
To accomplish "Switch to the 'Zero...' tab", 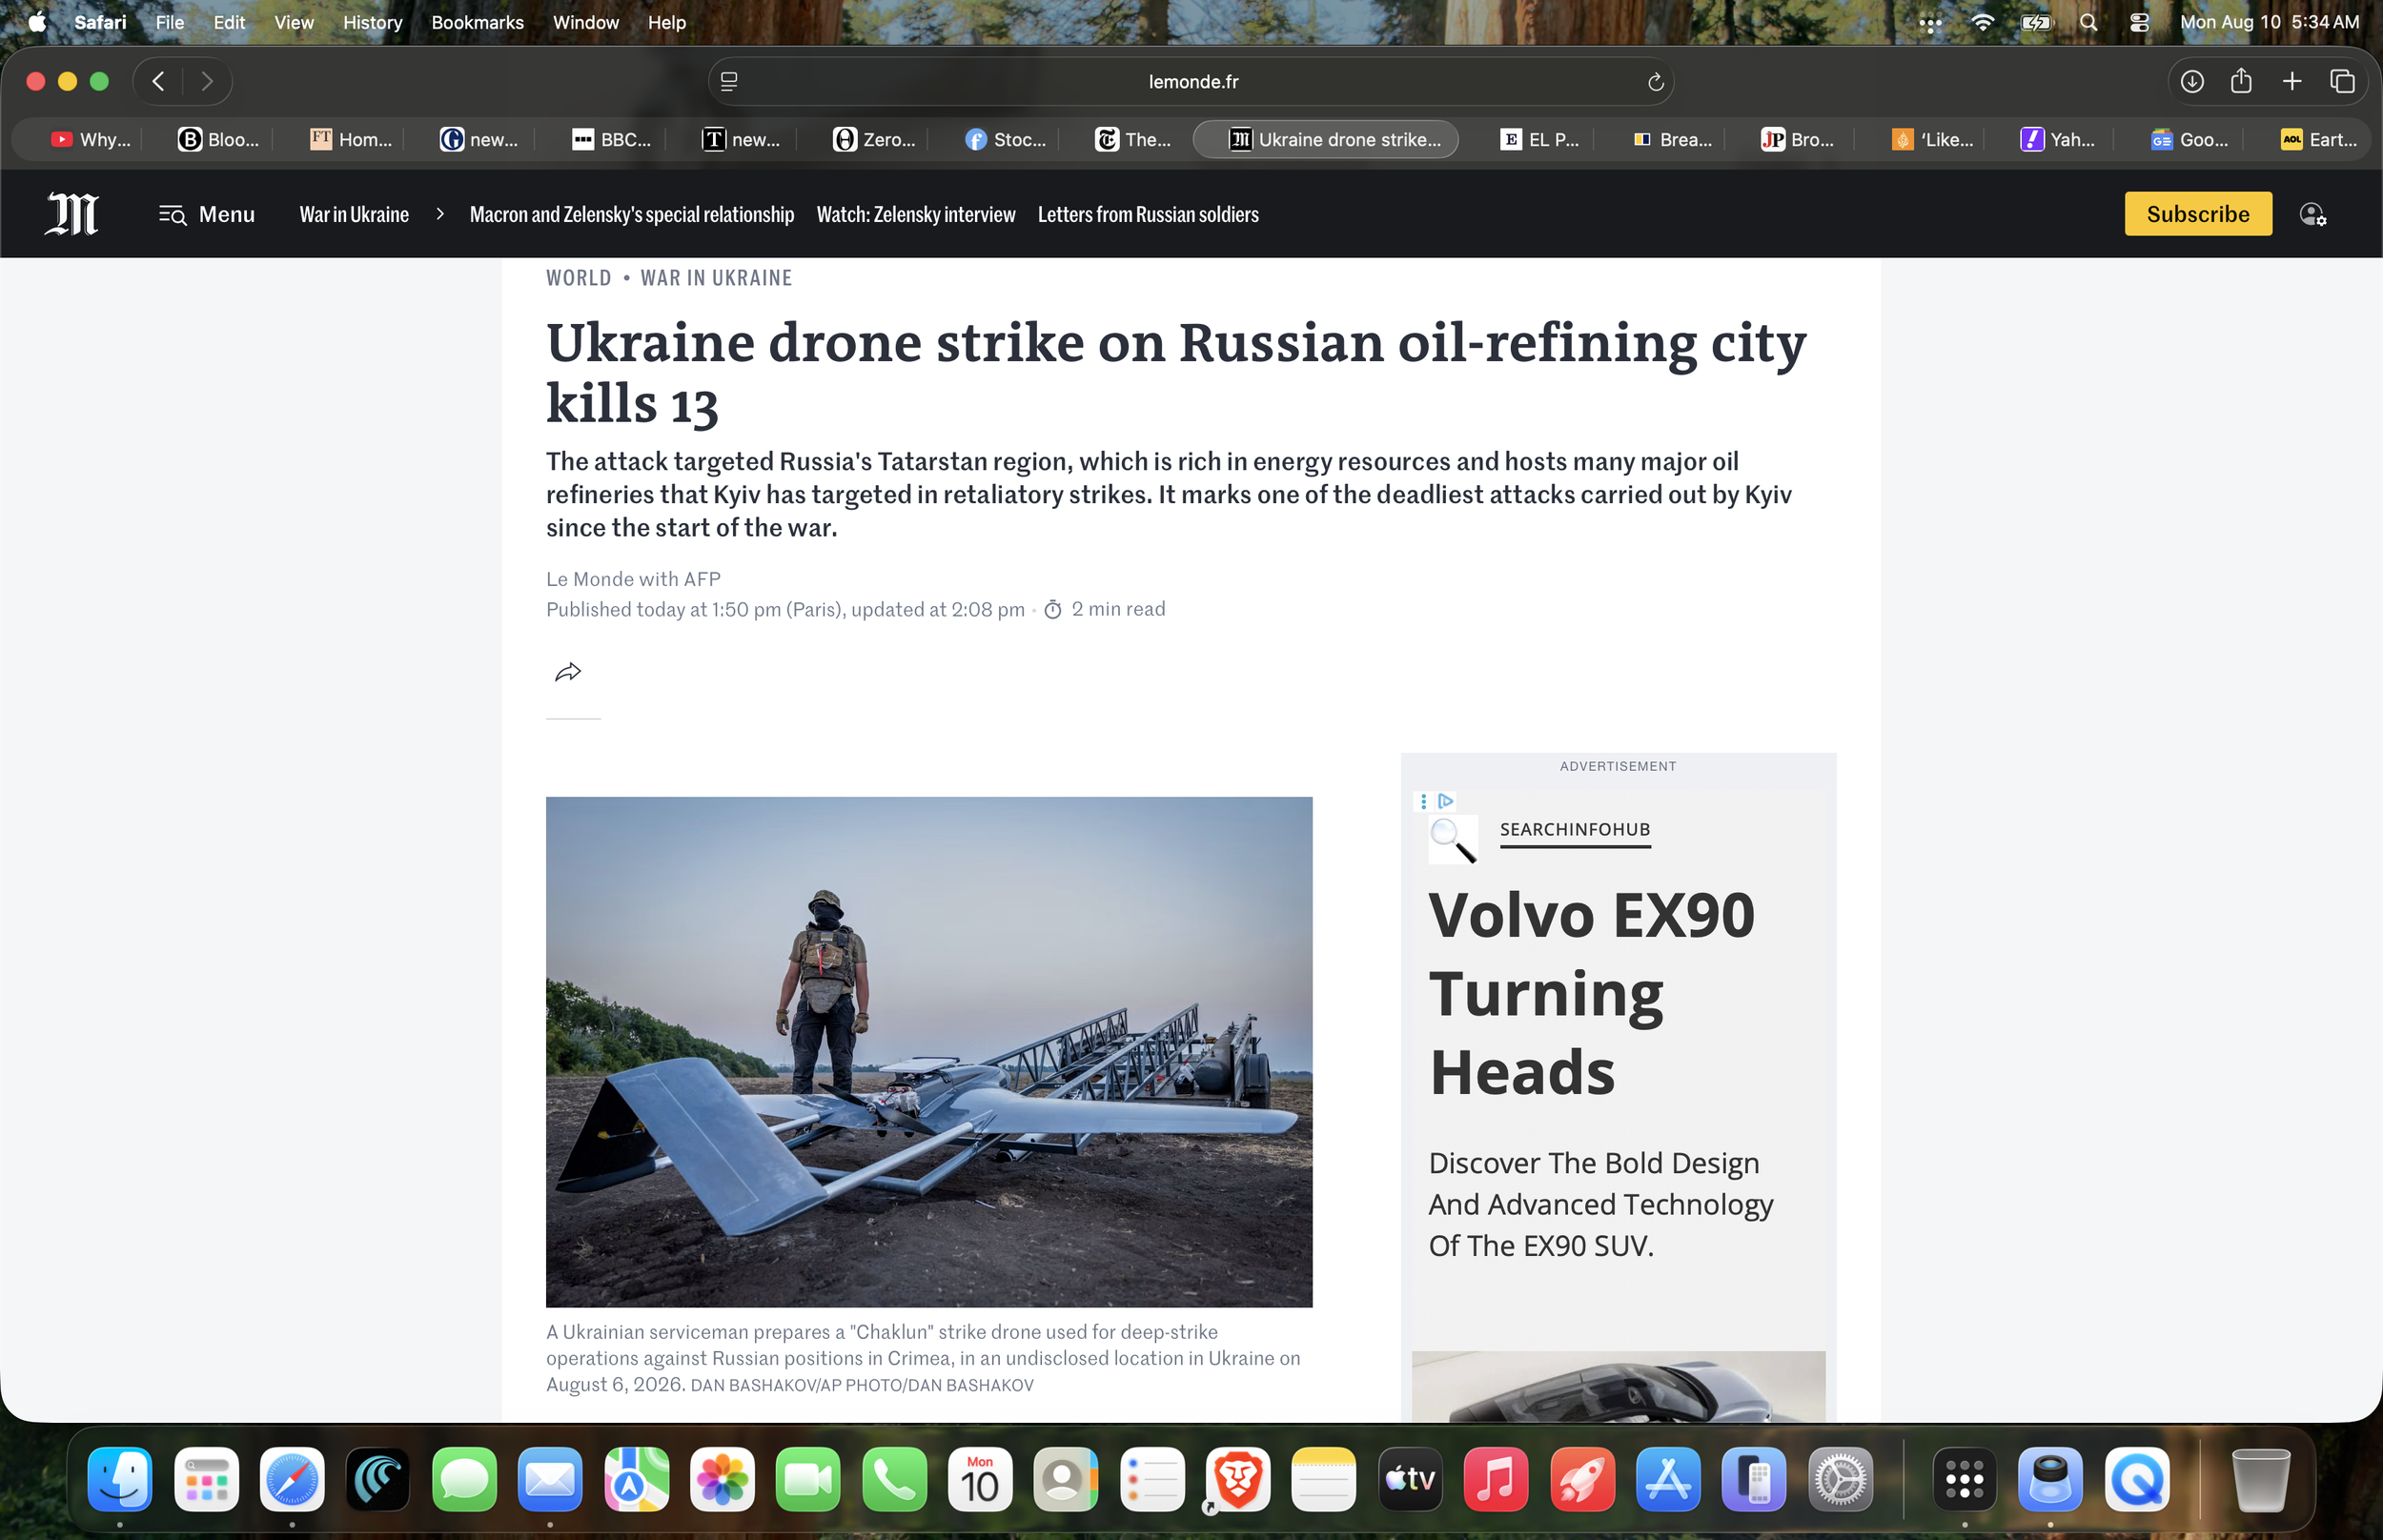I will [x=874, y=139].
